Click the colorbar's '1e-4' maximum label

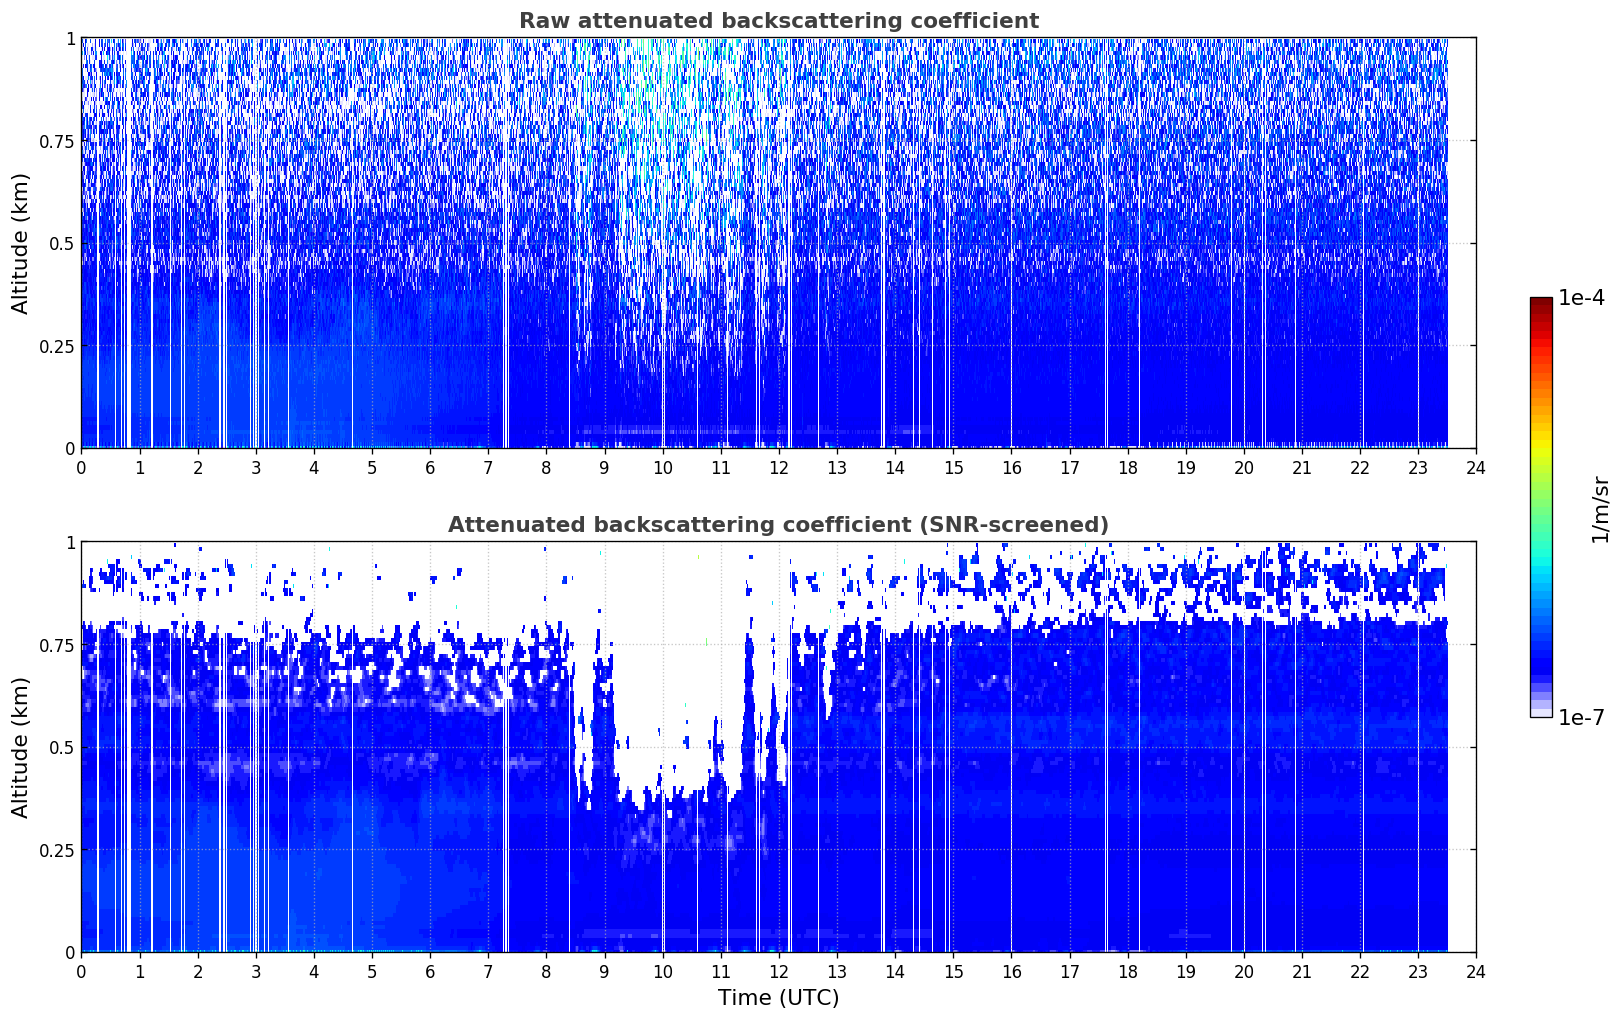coord(1581,299)
